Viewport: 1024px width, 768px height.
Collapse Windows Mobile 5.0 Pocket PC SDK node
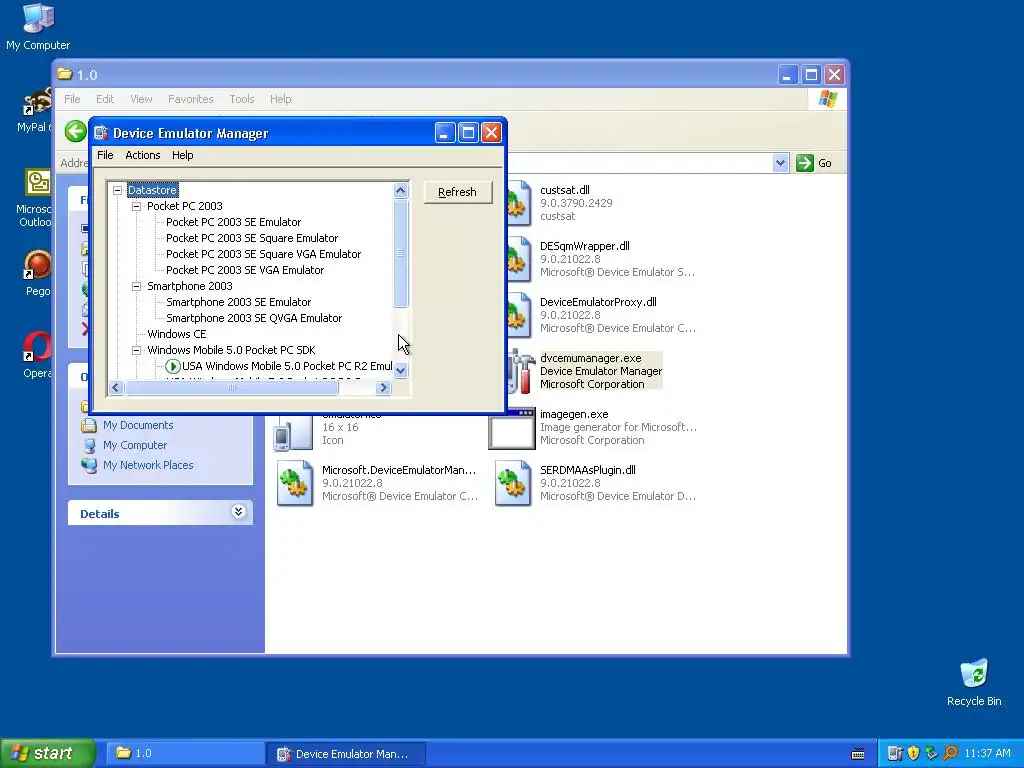[136, 350]
